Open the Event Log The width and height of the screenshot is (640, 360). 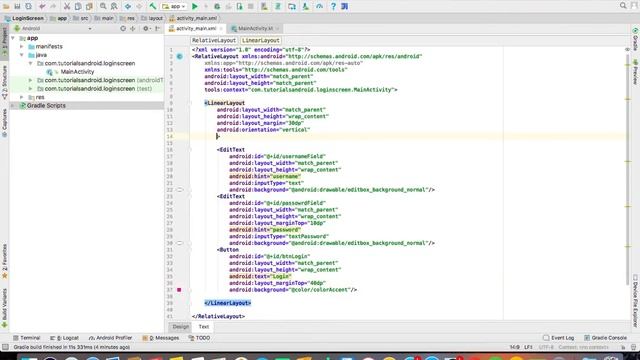[559, 338]
